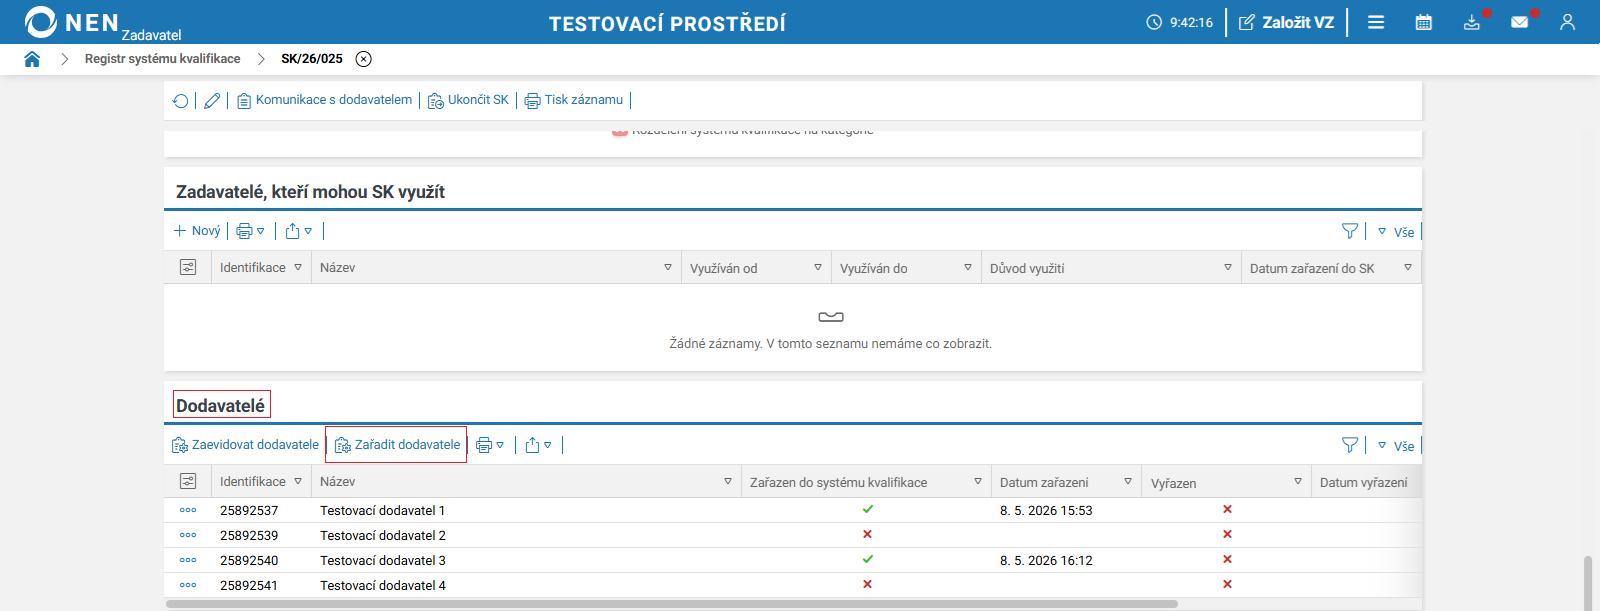Open row menu for Testovací dodavatel 4

[188, 585]
